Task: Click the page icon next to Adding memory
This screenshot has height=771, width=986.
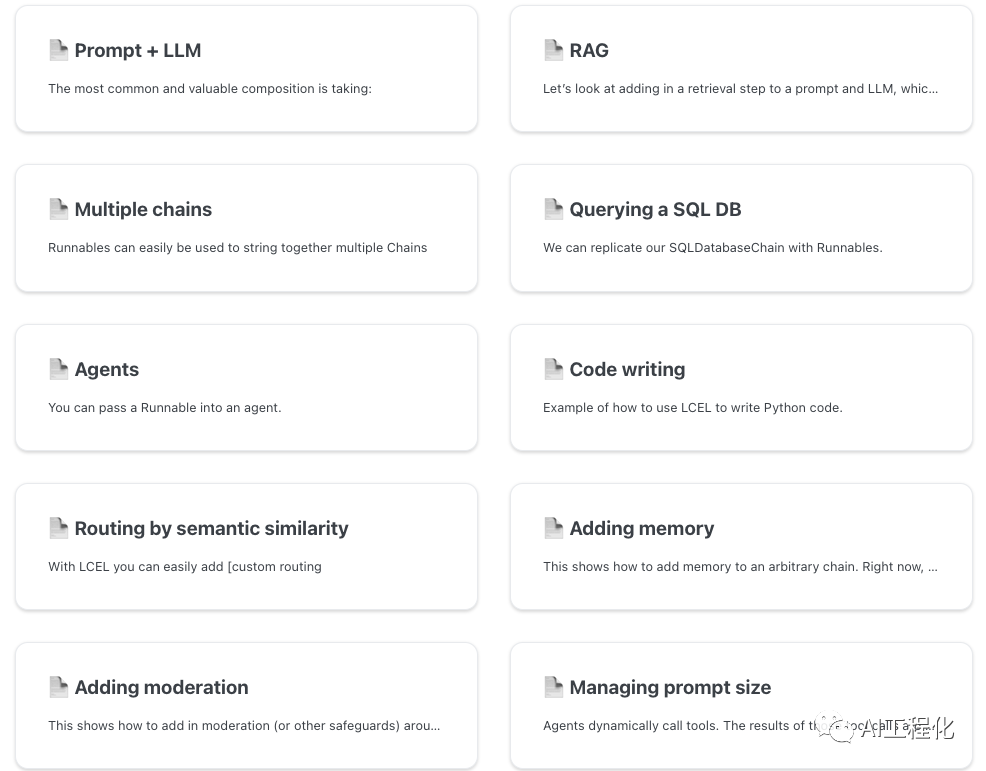Action: (x=553, y=528)
